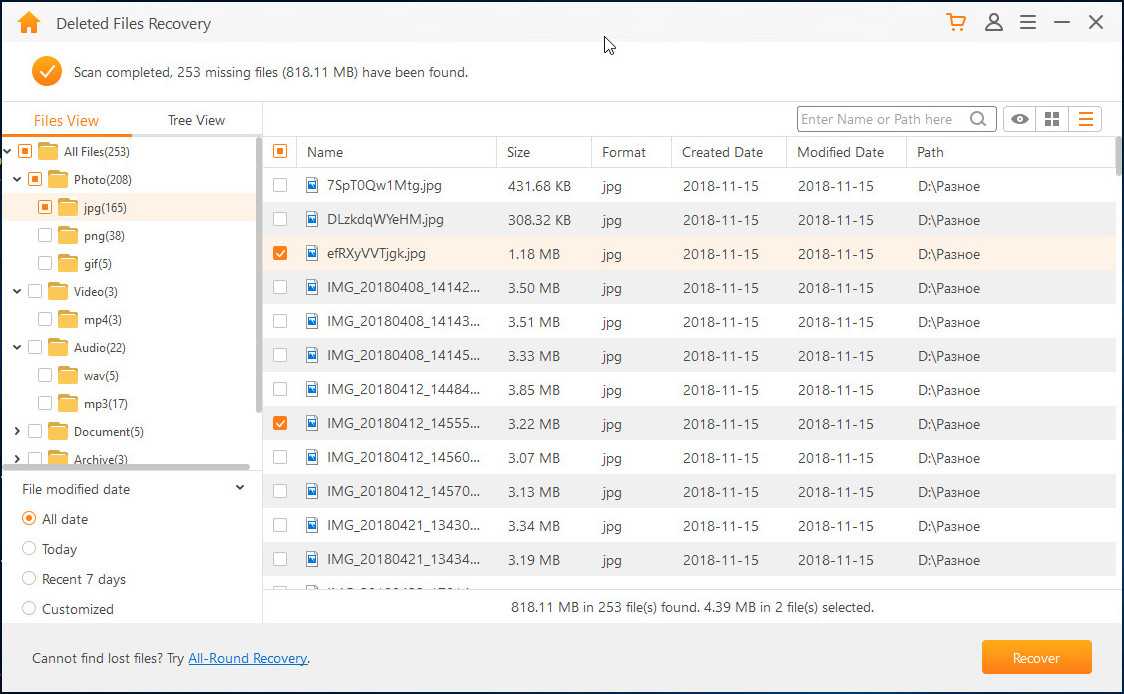Open the shopping cart purchase icon

click(x=956, y=22)
